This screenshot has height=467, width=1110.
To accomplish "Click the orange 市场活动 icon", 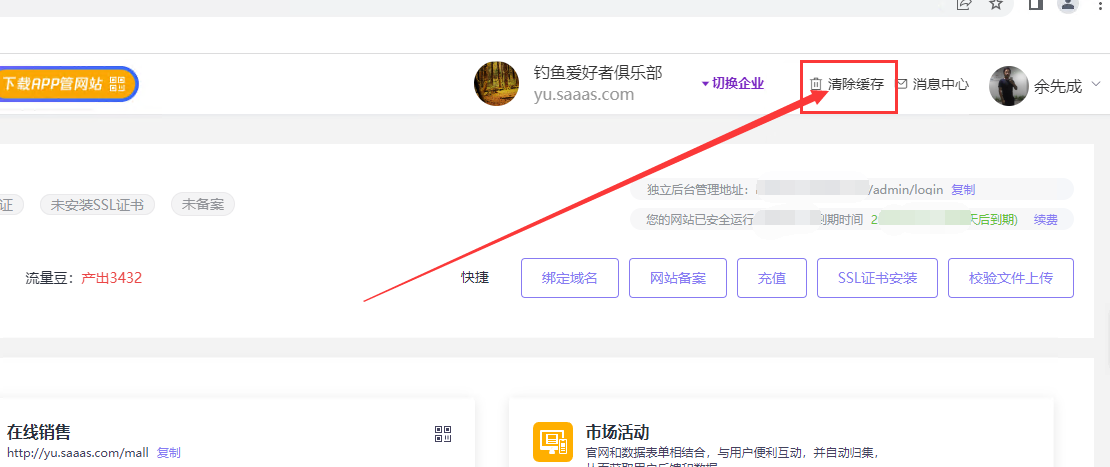I will click(x=552, y=442).
